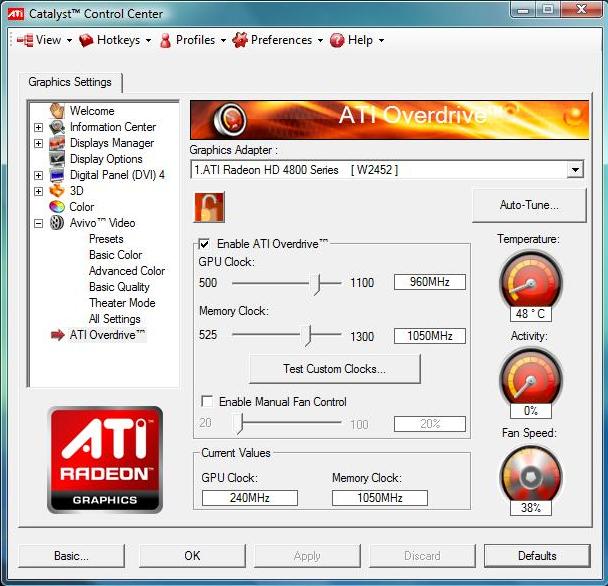Click the Information Center magnifier icon
Screen dimensions: 608x586
click(x=57, y=127)
